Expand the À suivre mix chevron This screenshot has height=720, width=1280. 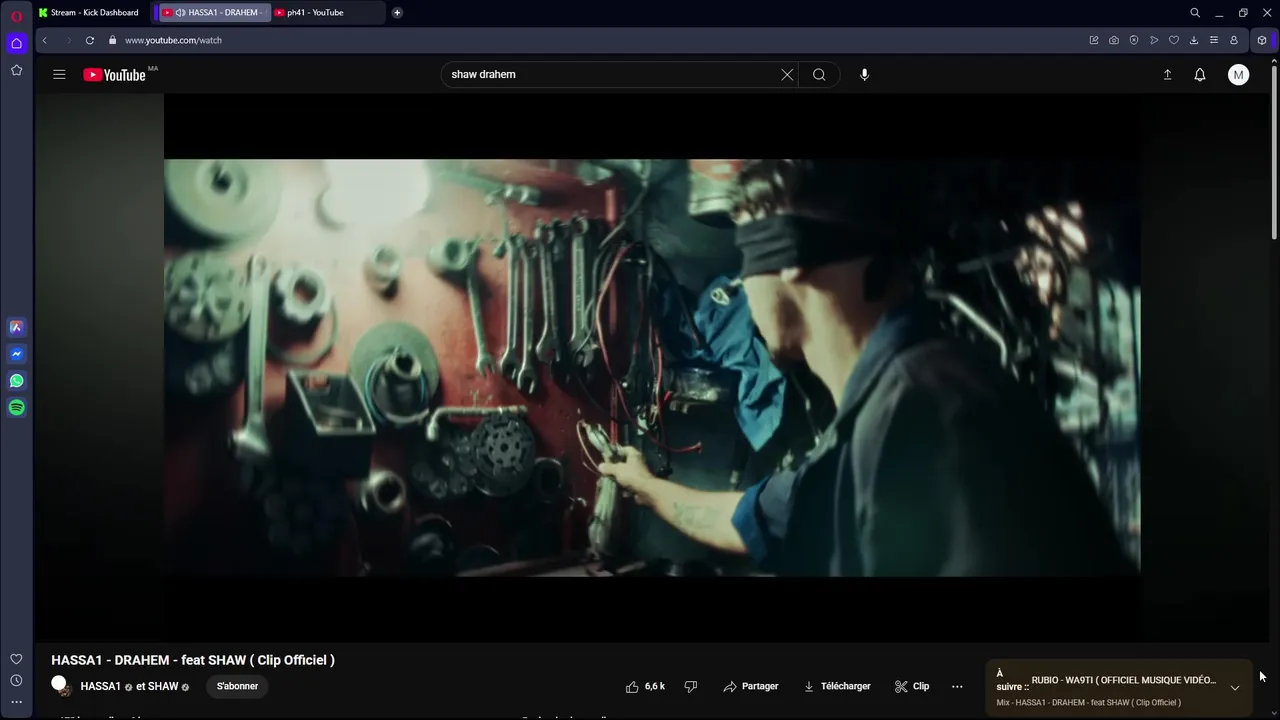(x=1235, y=688)
